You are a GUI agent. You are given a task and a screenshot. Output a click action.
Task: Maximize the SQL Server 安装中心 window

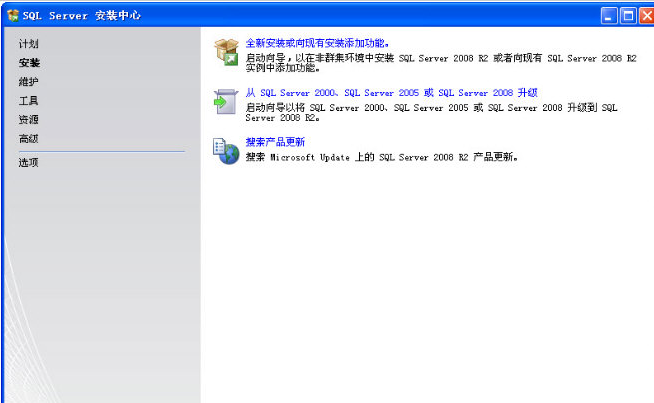point(628,16)
